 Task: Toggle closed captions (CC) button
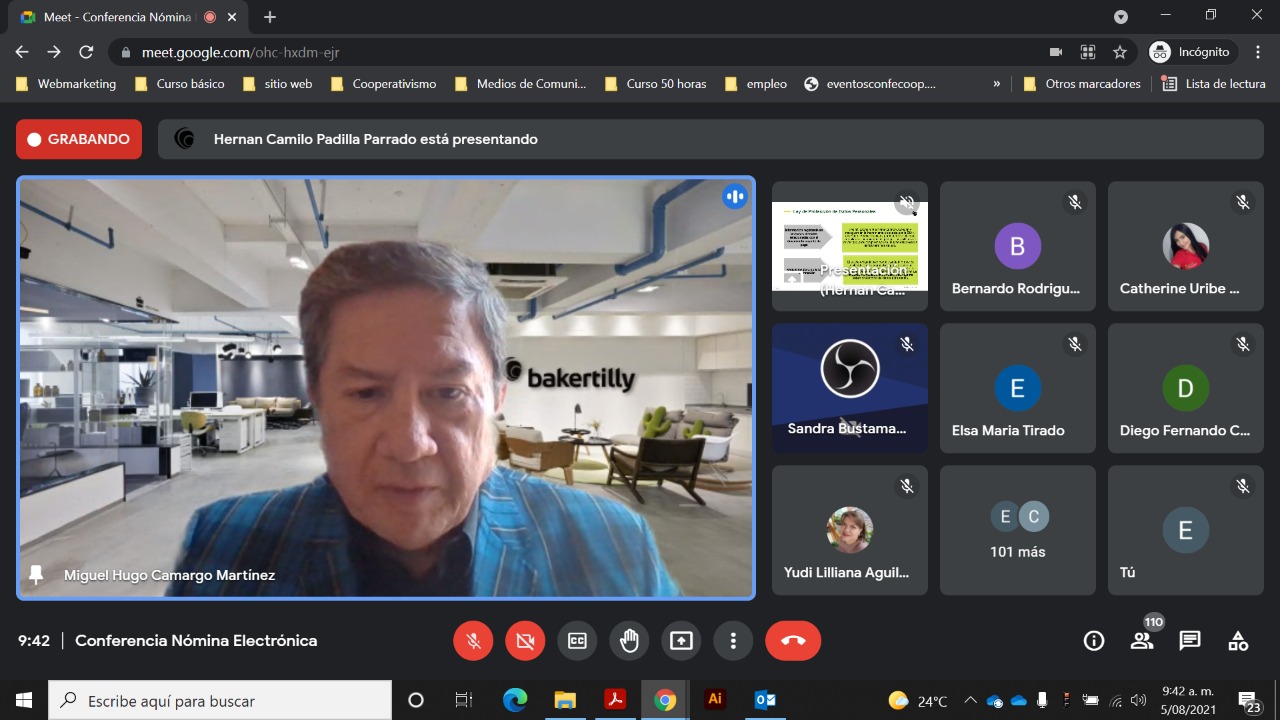tap(577, 641)
